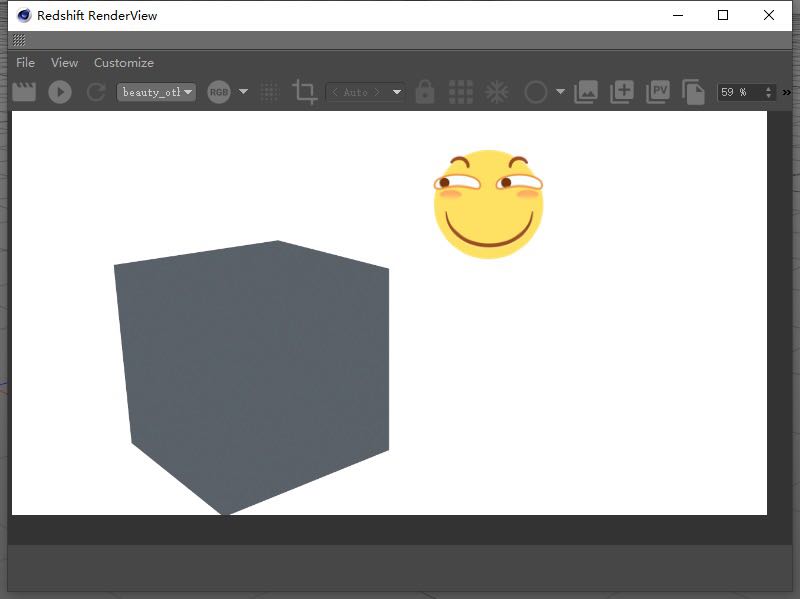
Task: Click the refresh render icon
Action: click(x=96, y=92)
